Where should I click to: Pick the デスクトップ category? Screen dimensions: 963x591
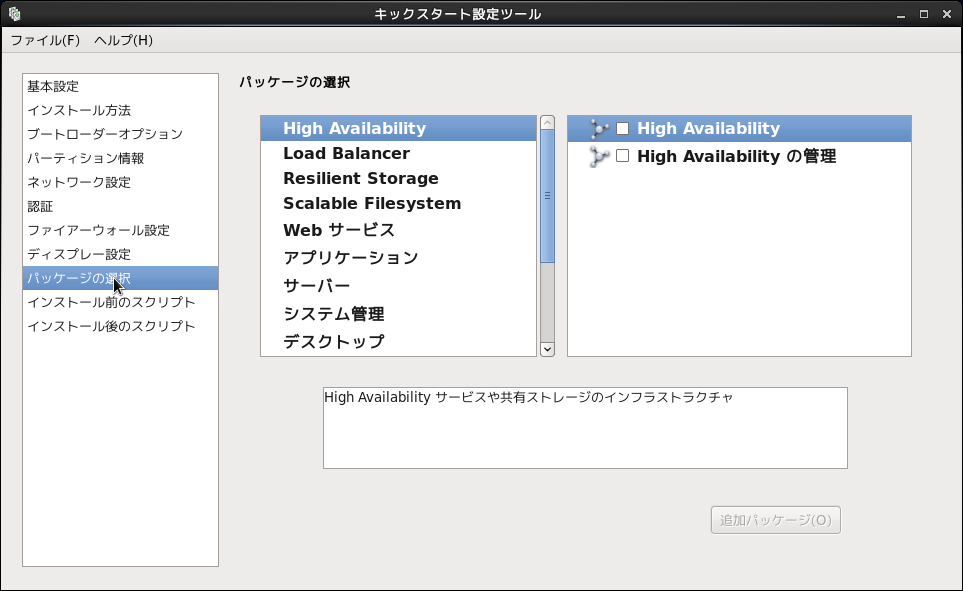coord(333,341)
